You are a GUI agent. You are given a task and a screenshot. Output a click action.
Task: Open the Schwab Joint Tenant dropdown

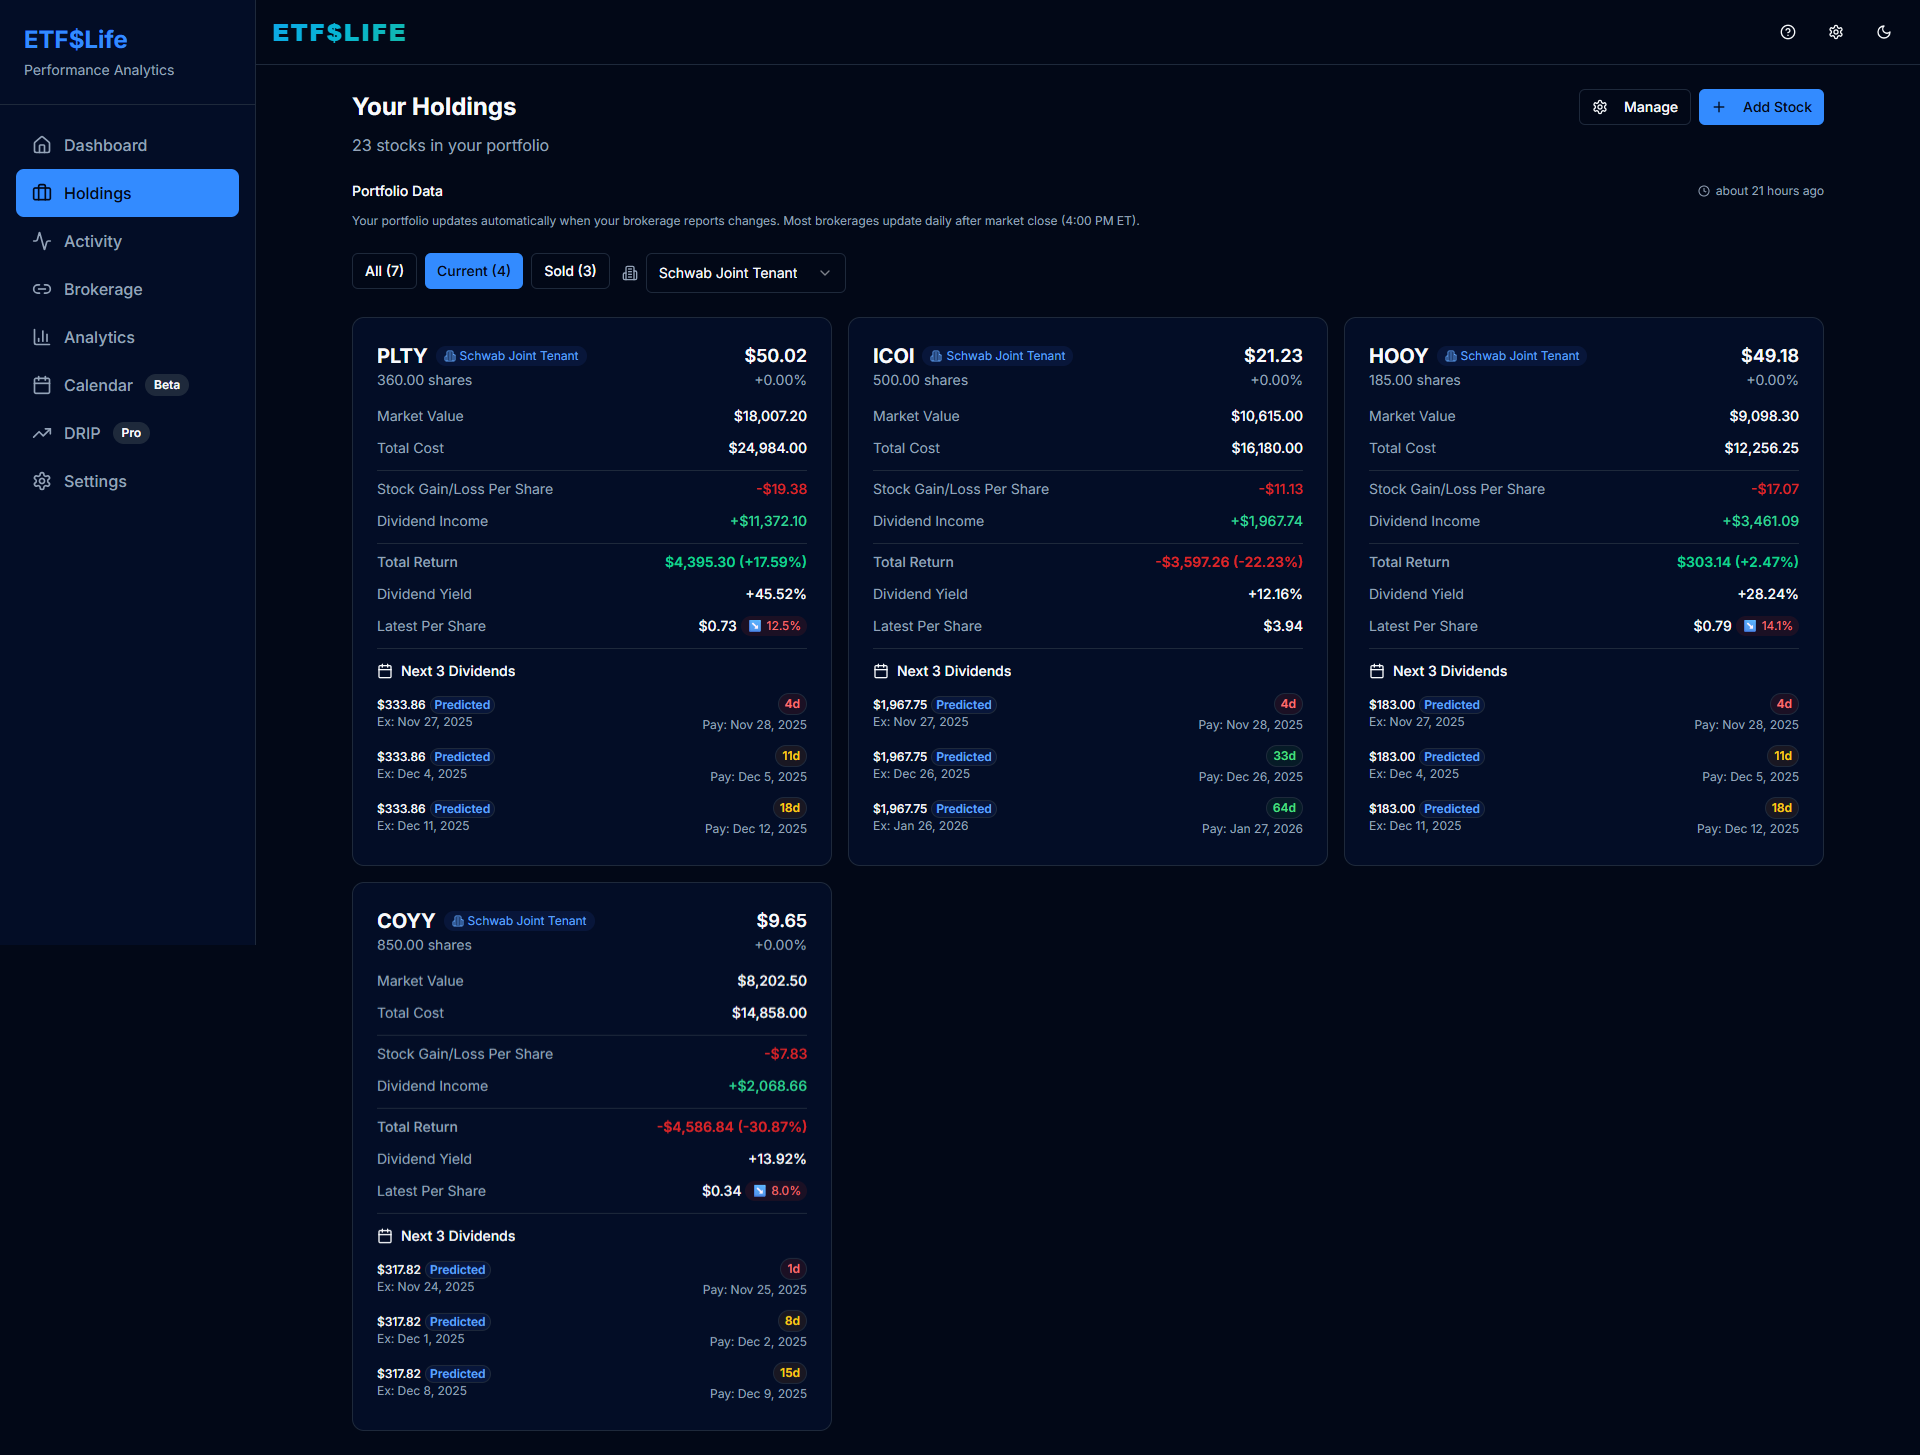[744, 272]
